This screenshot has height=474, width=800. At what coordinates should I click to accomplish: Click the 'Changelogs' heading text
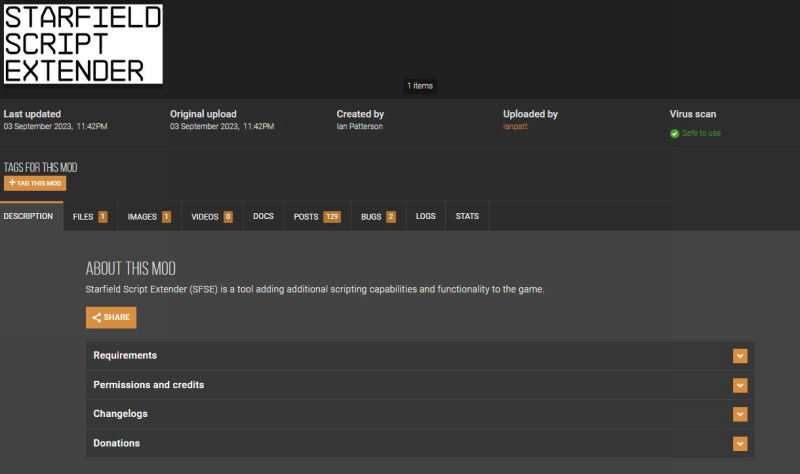[120, 414]
